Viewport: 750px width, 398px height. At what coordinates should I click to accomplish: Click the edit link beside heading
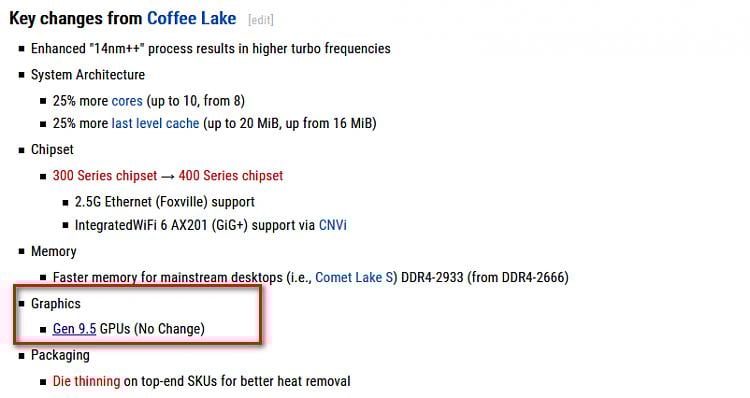pyautogui.click(x=261, y=20)
